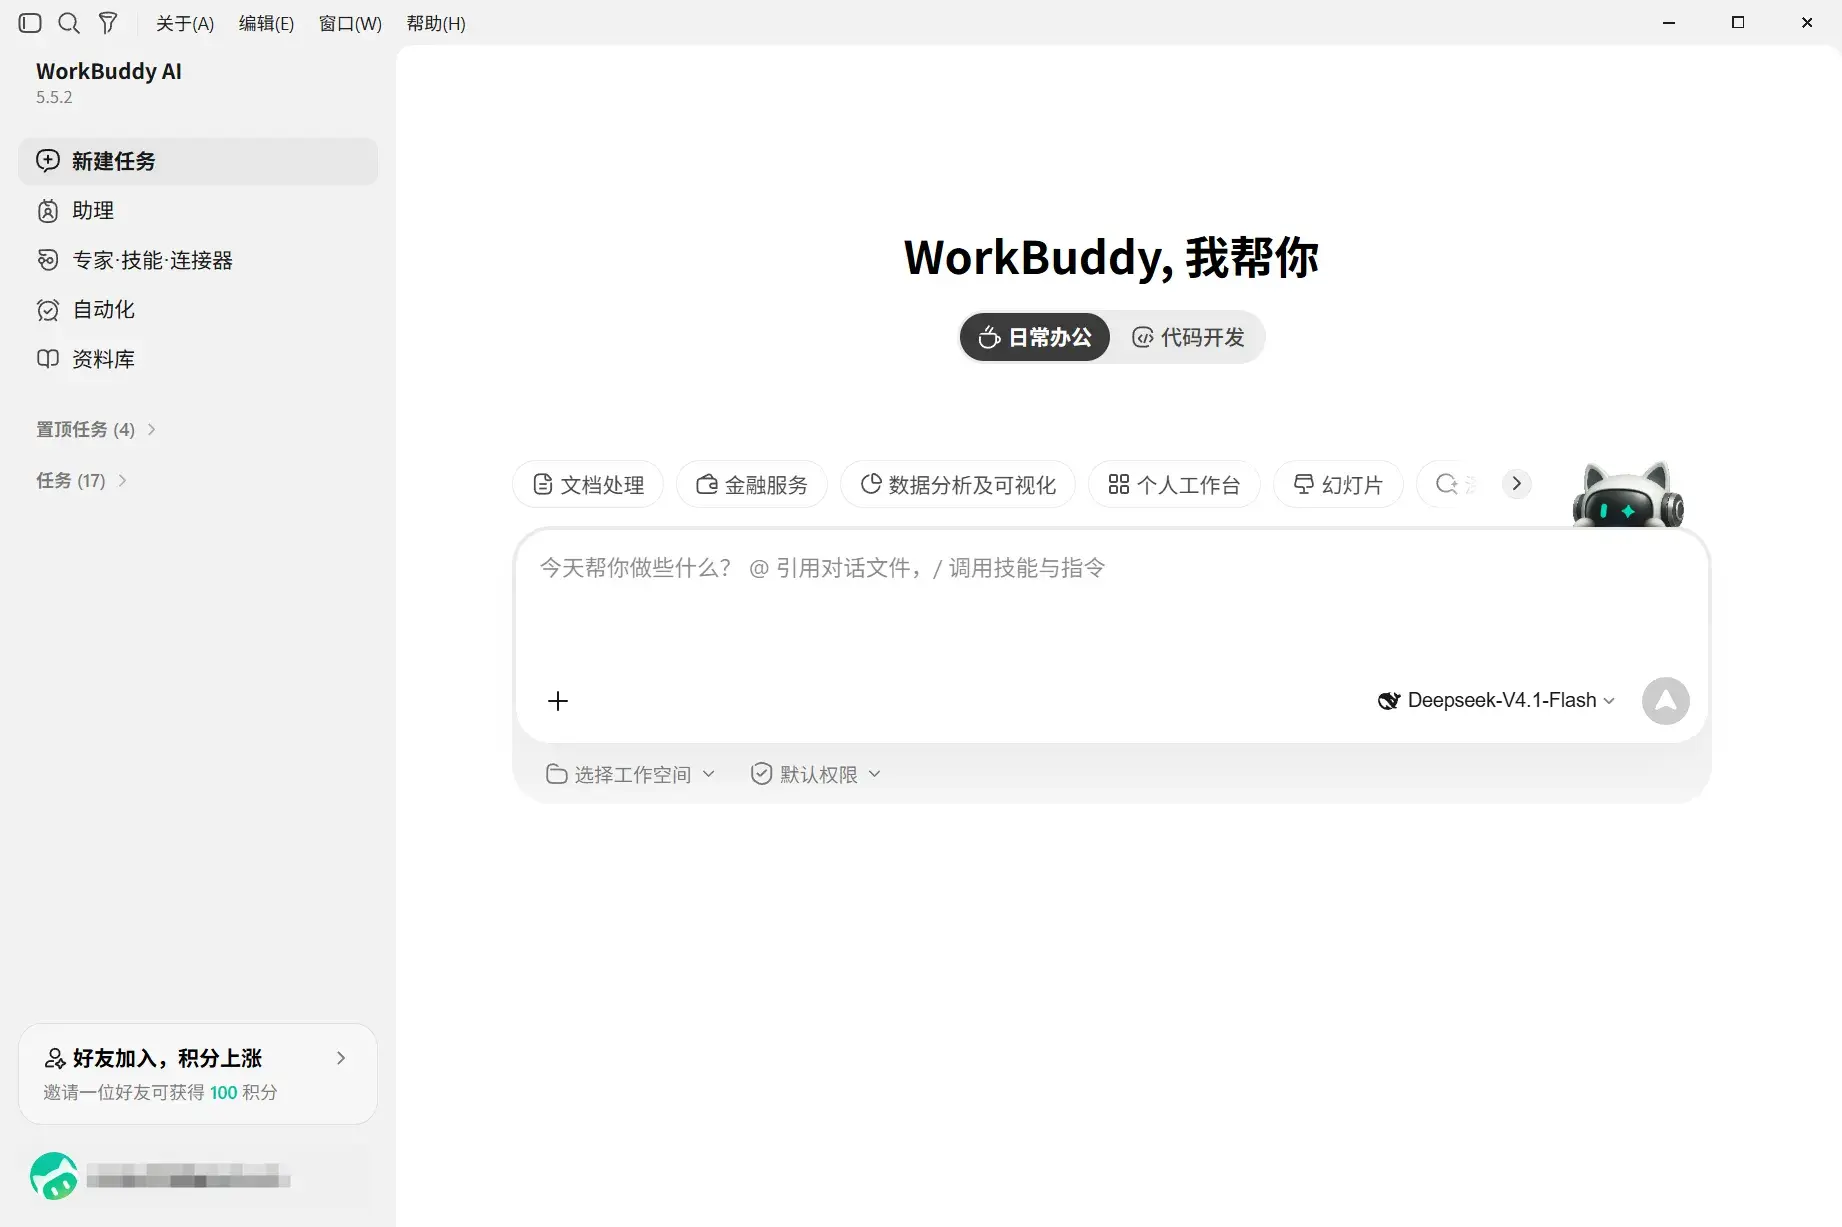The height and width of the screenshot is (1227, 1842).
Task: Open the 助理 assistant page
Action: click(198, 211)
